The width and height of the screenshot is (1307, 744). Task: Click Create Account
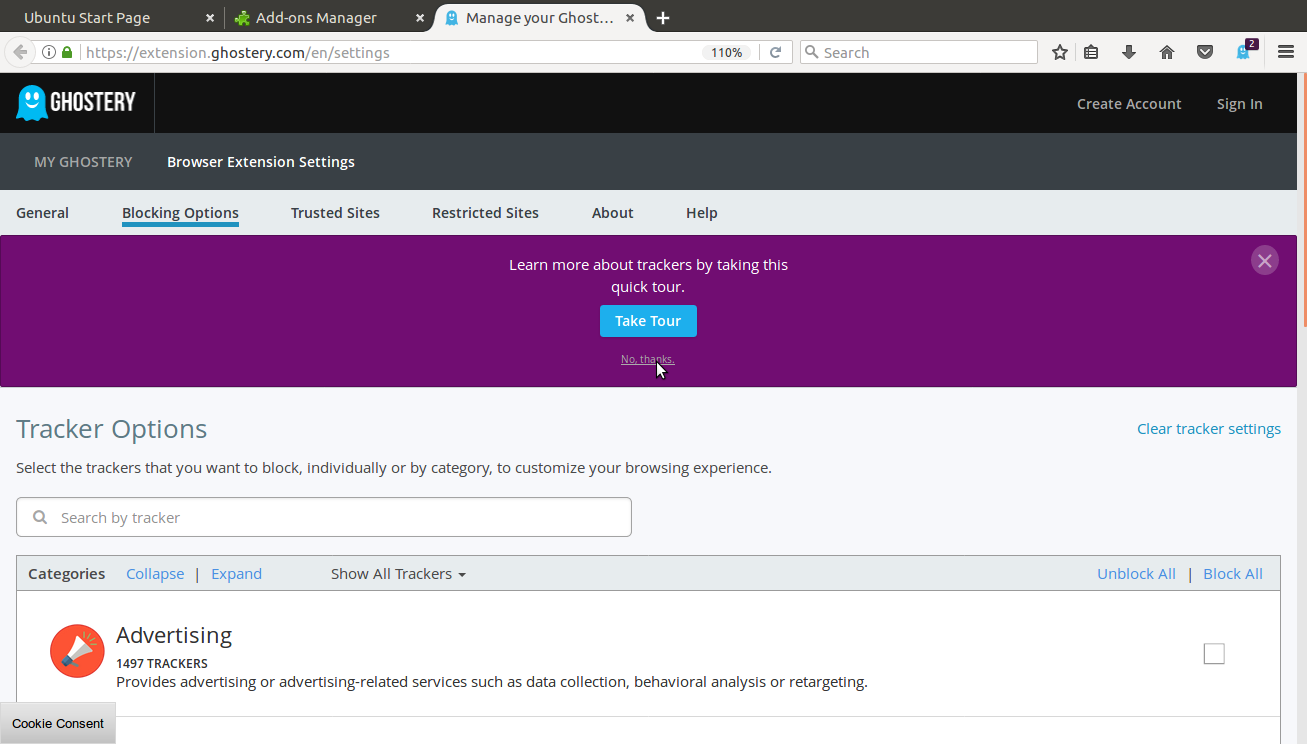pos(1129,103)
